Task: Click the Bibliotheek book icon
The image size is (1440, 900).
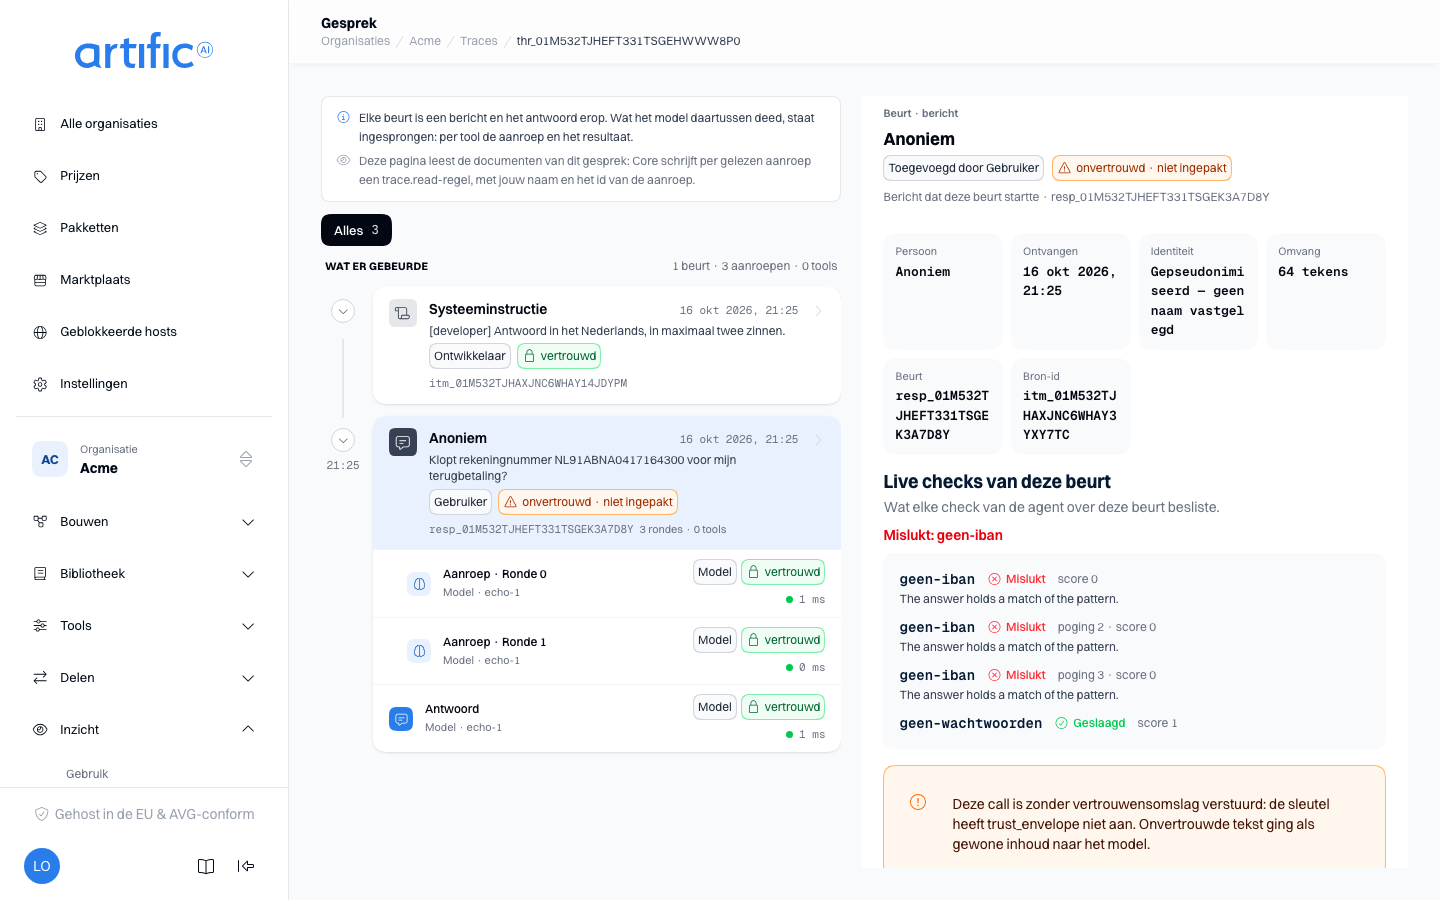Action: coord(40,574)
